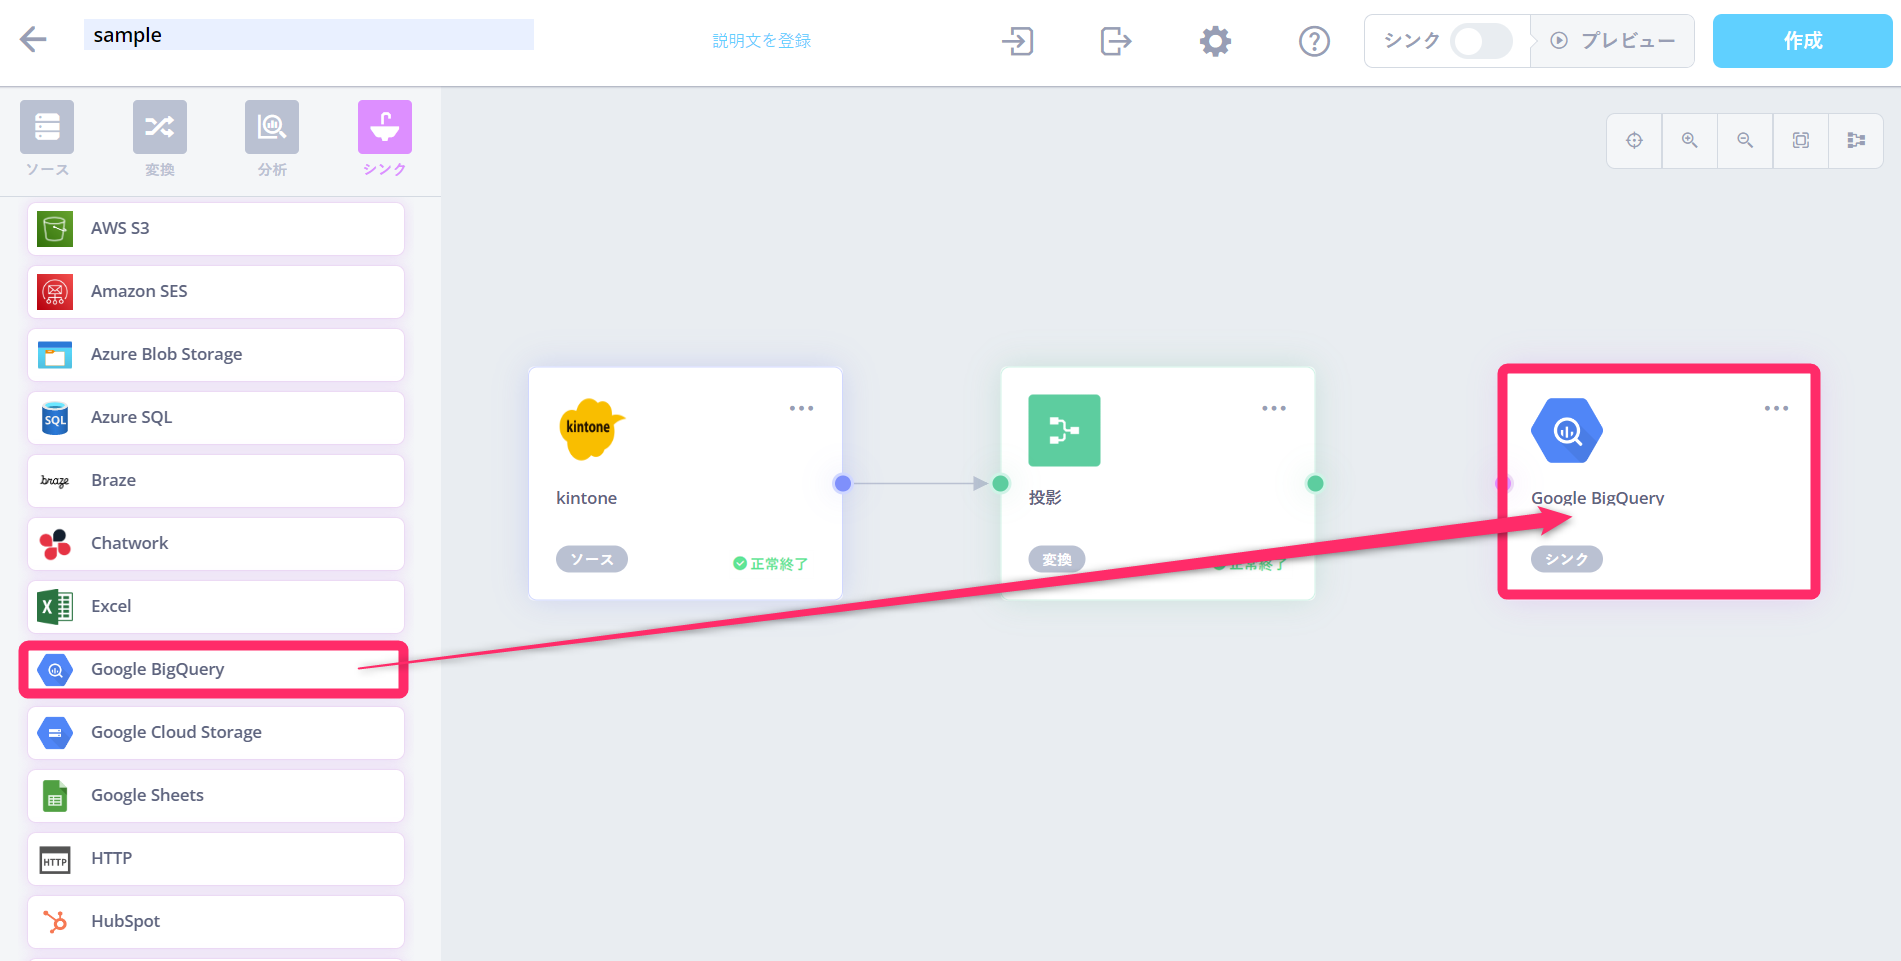
Task: Open kintone node options menu
Action: pos(801,408)
